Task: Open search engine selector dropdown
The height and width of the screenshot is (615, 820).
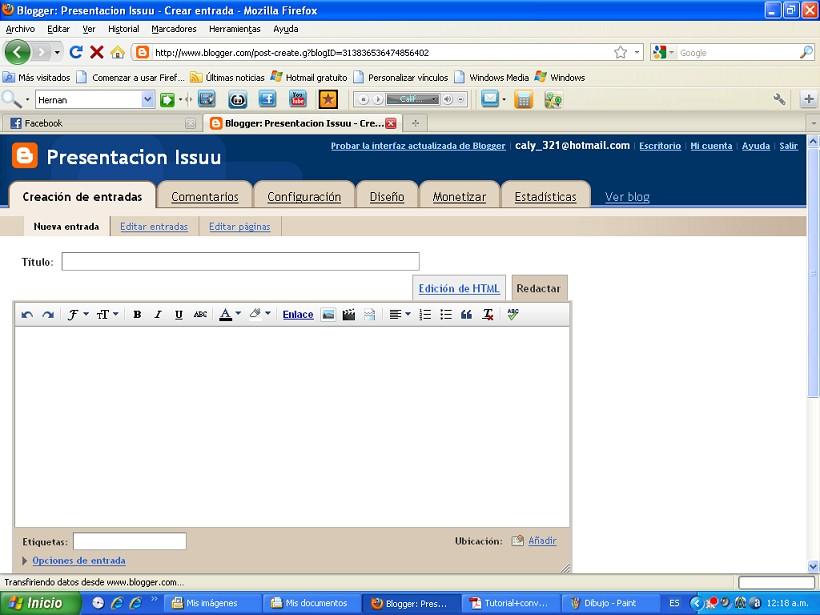Action: click(663, 52)
